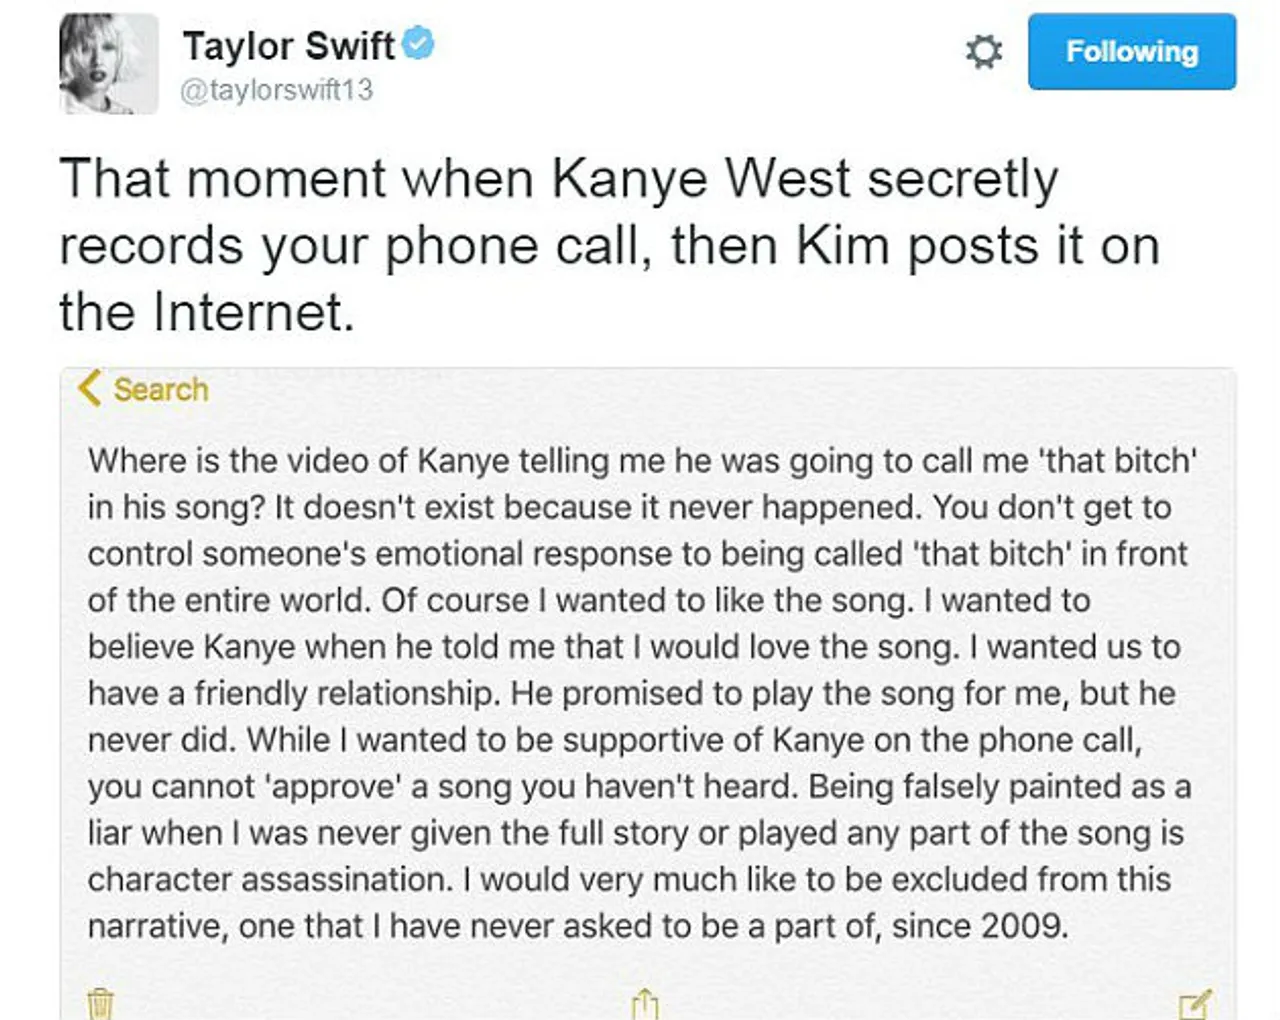1280x1020 pixels.
Task: Click the note's first line 'Where is the video'
Action: [642, 461]
